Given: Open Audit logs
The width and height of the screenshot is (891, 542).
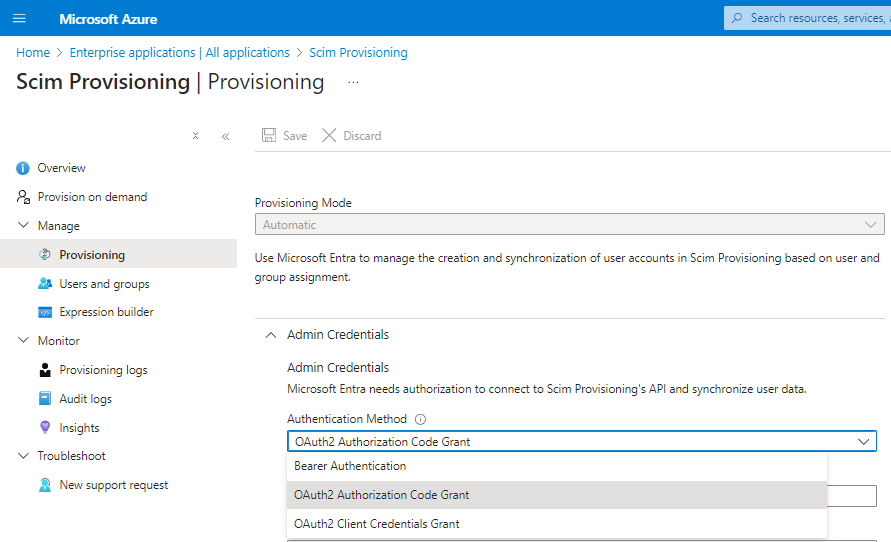Looking at the screenshot, I should [x=86, y=399].
